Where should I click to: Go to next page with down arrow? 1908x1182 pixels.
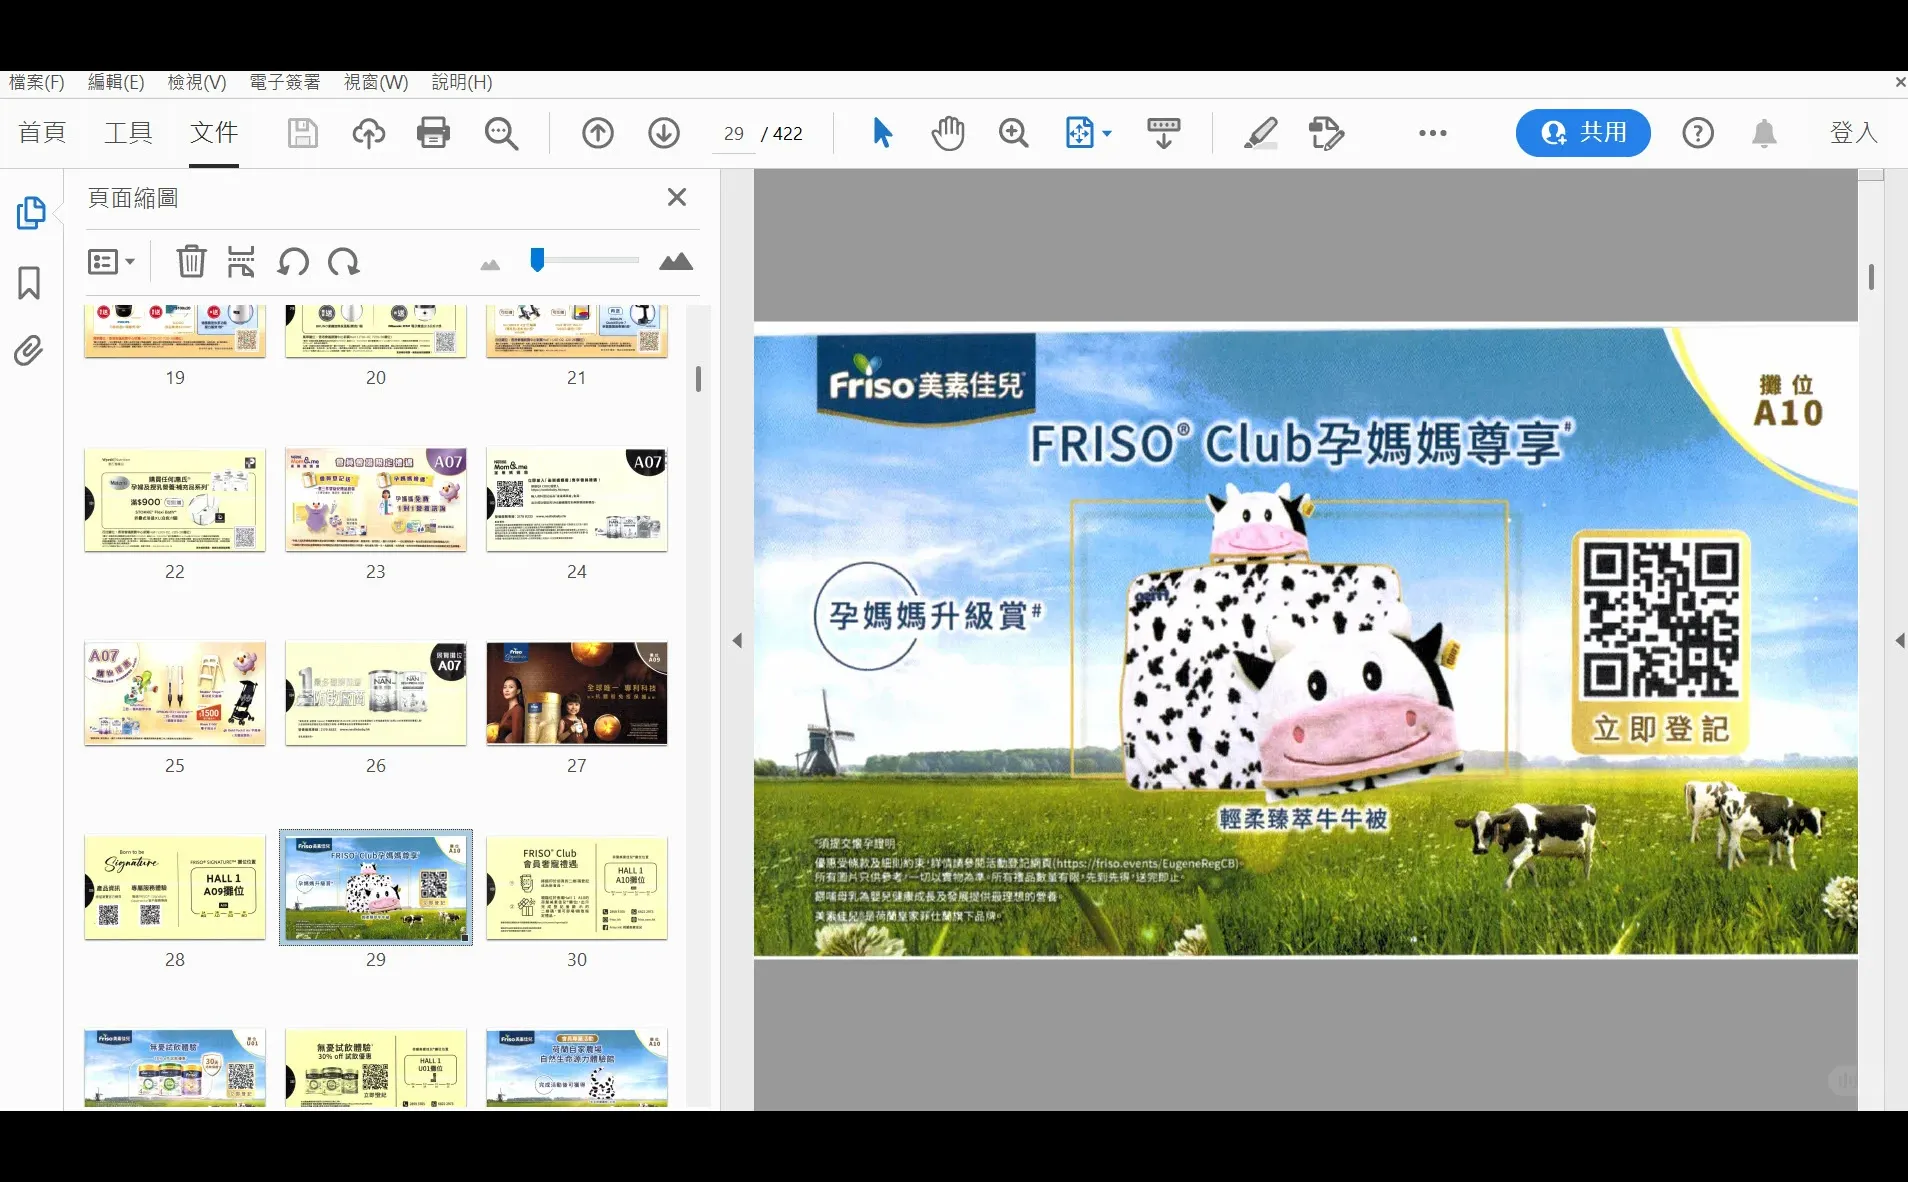(x=664, y=133)
